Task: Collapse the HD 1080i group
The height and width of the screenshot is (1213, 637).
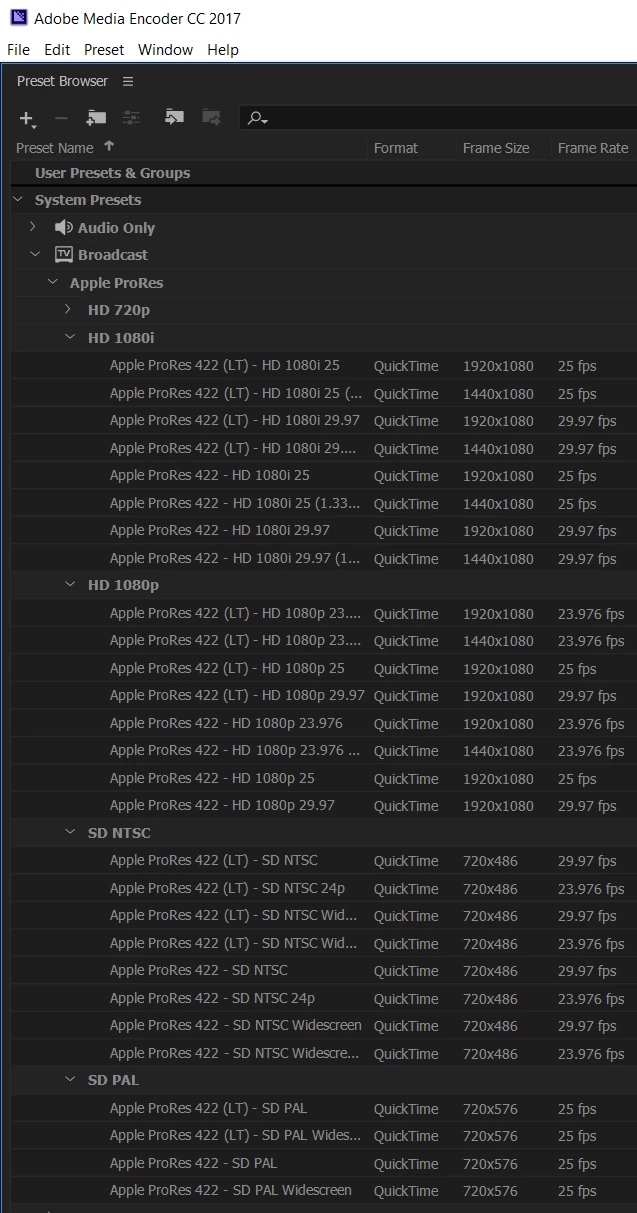Action: coord(70,337)
